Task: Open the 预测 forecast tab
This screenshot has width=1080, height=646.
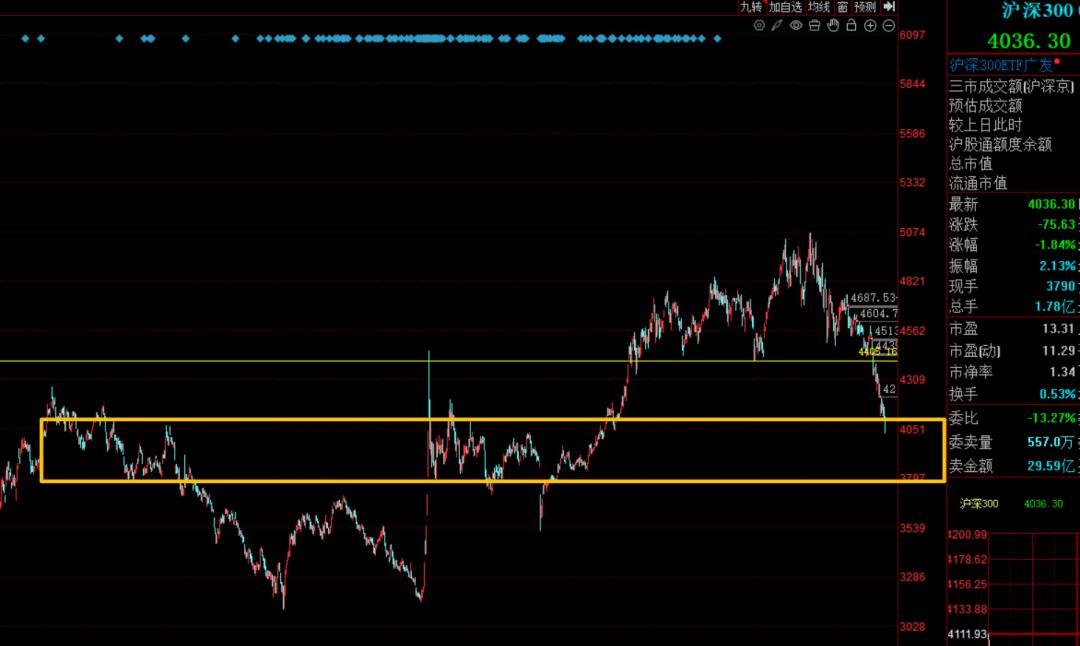Action: click(x=864, y=7)
